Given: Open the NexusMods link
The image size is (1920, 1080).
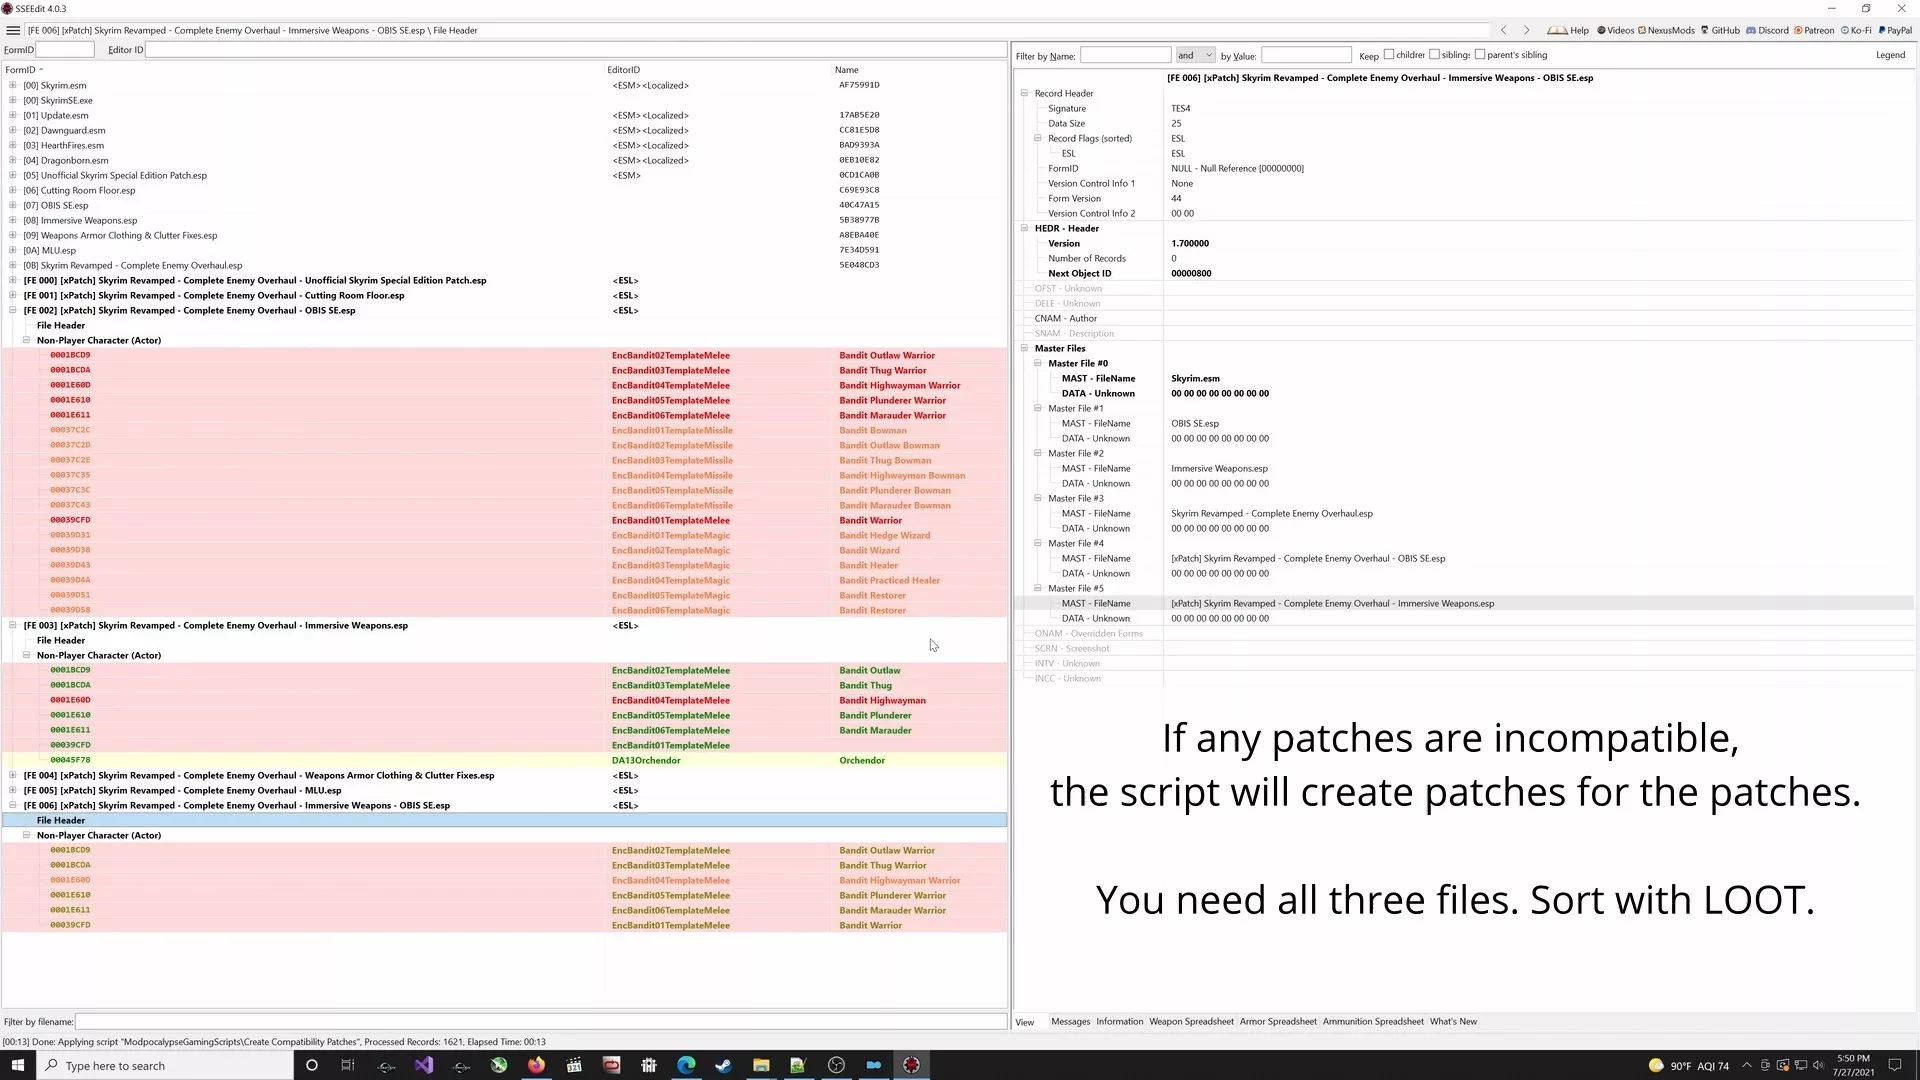Looking at the screenshot, I should click(x=1666, y=30).
